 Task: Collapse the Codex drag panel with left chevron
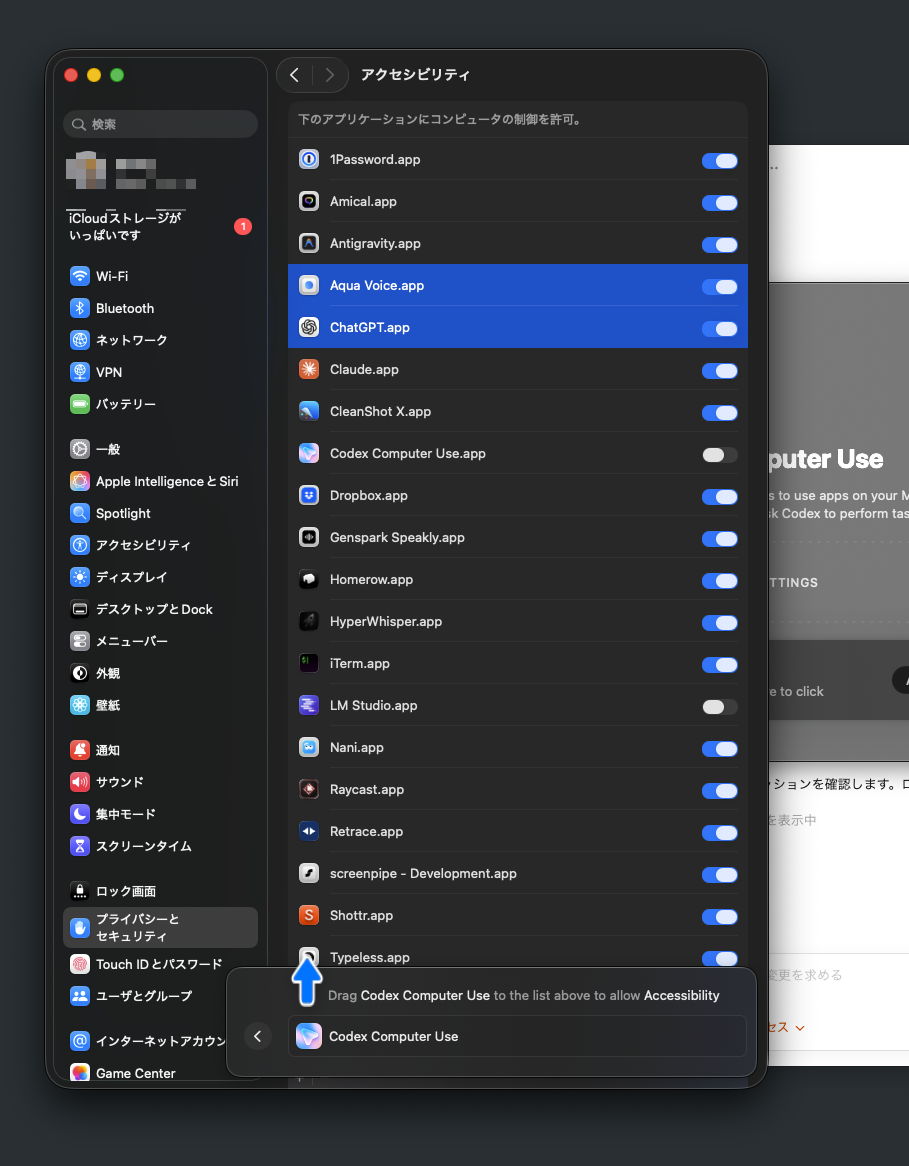pos(257,1036)
